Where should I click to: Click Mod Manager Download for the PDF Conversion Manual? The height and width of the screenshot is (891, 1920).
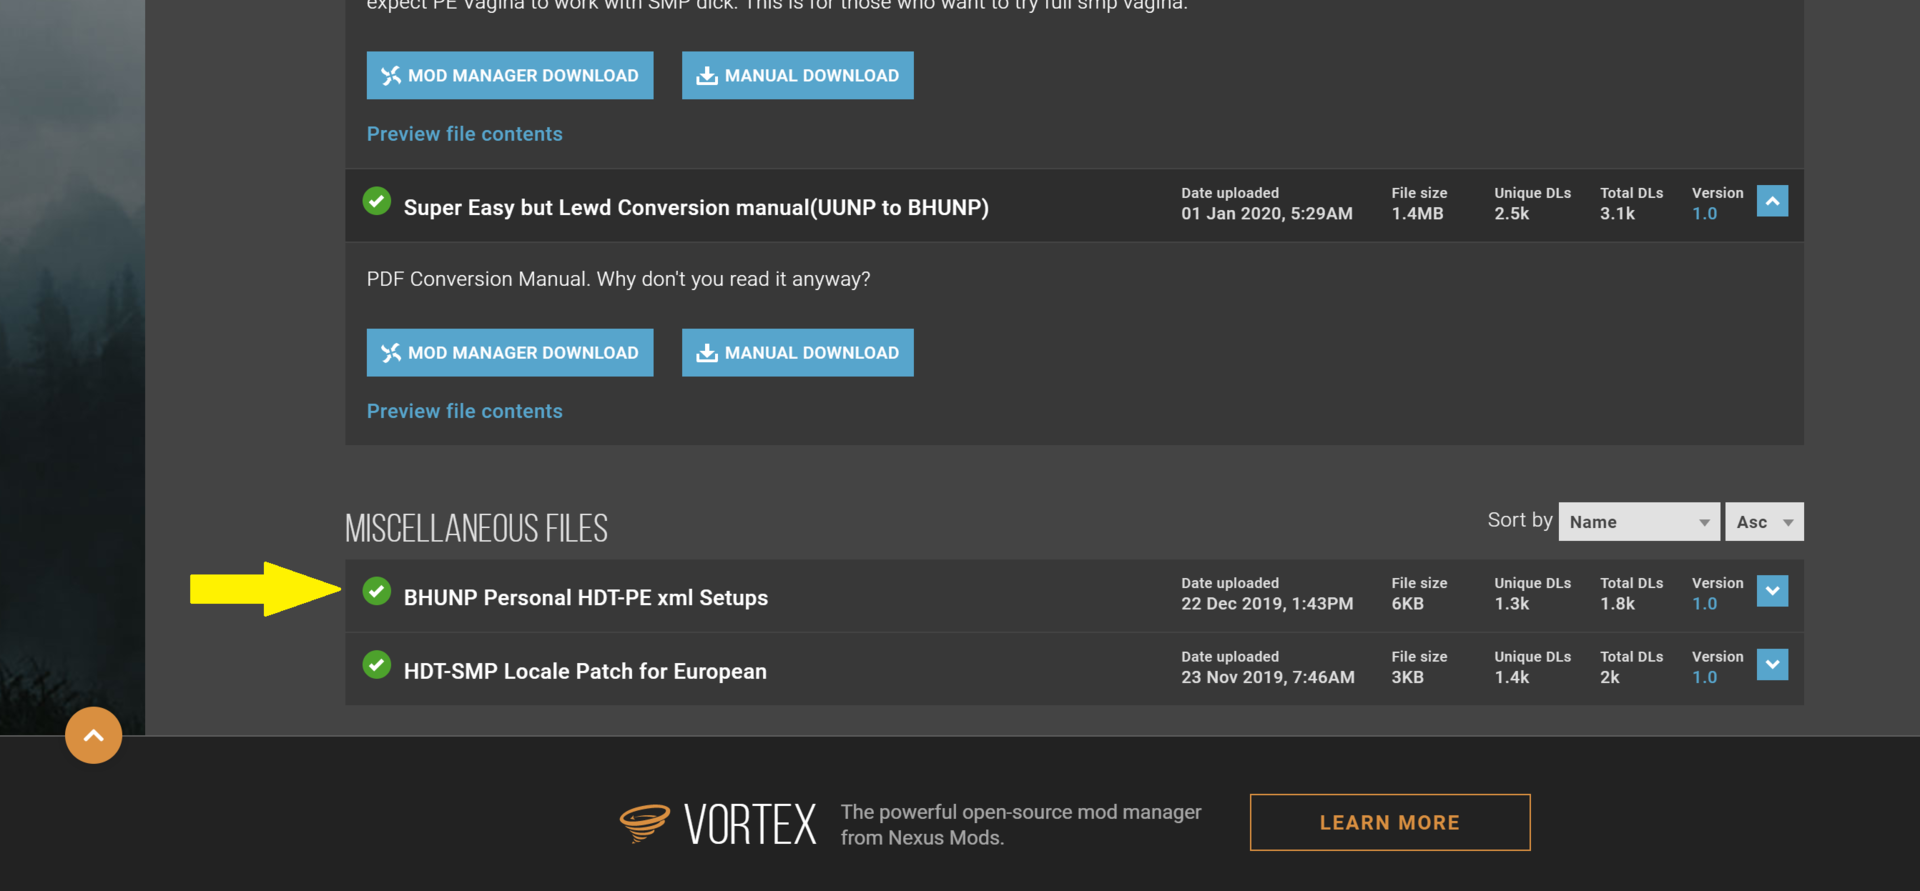(510, 353)
